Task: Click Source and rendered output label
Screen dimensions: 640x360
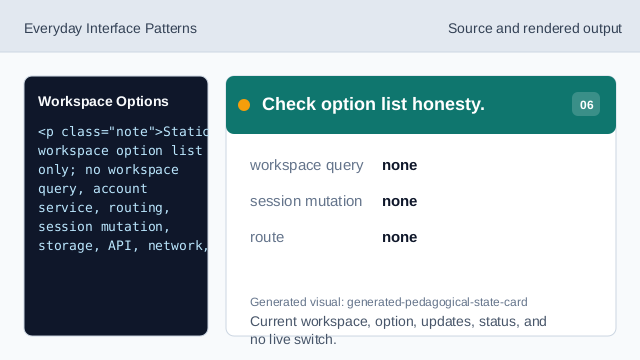Action: tap(535, 29)
